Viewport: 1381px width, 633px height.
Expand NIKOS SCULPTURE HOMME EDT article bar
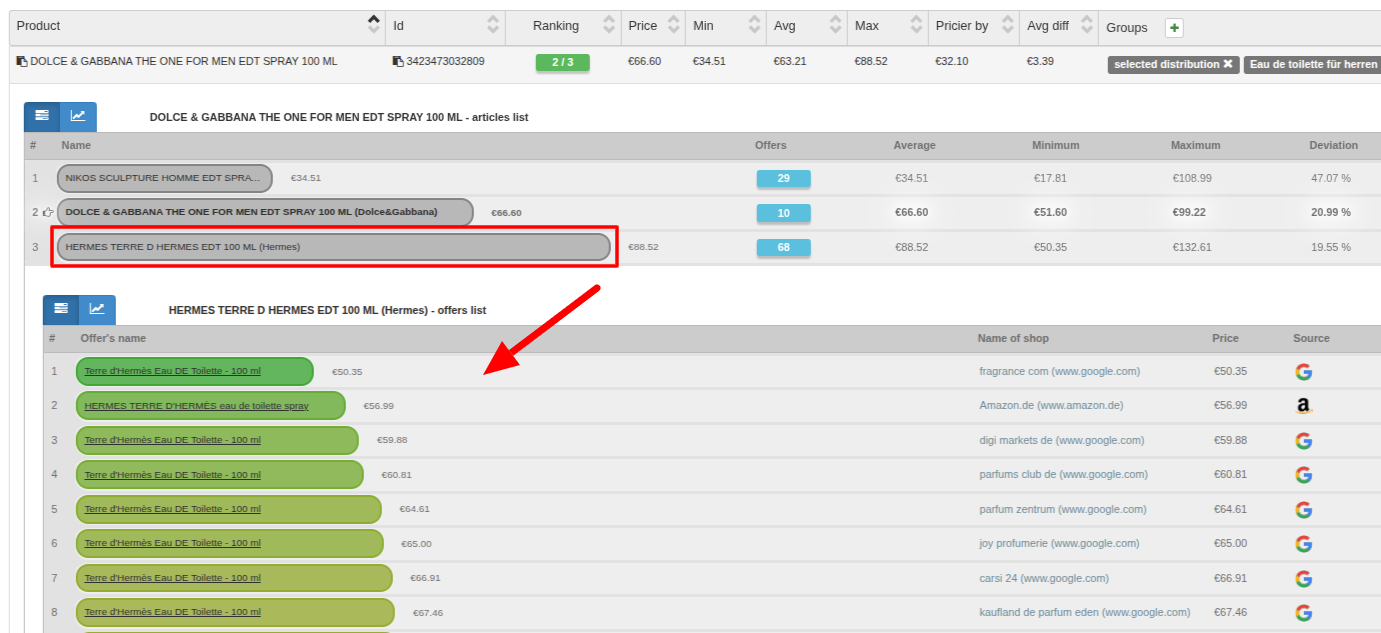click(165, 178)
